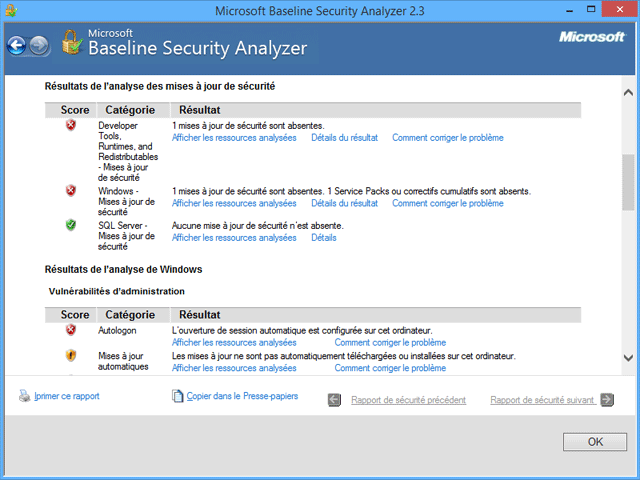Screen dimensions: 640x480
Task: Click the clipboard copy icon
Action: (x=178, y=397)
